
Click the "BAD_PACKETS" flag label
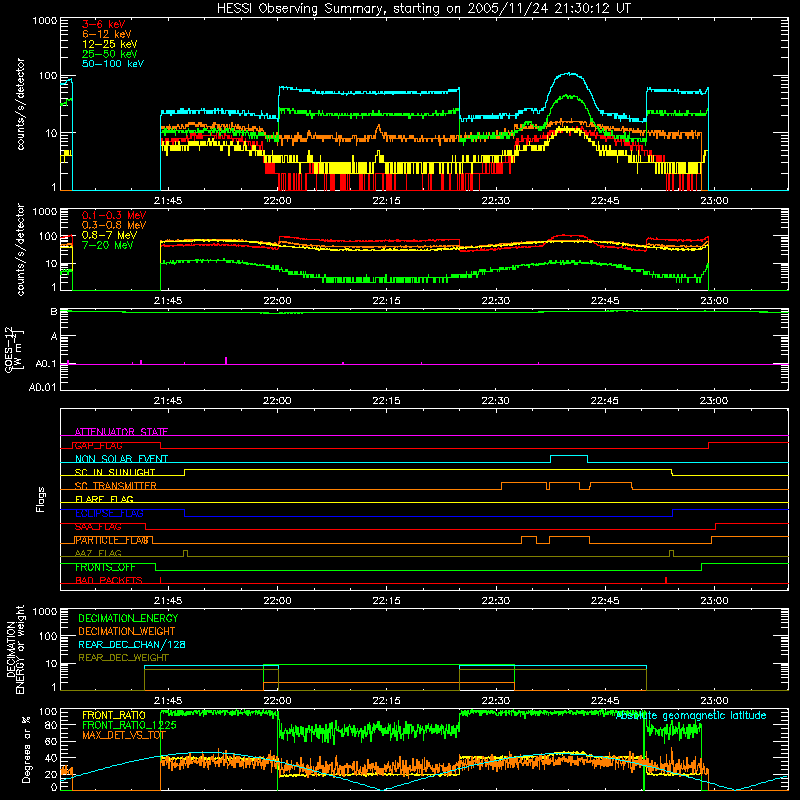(x=109, y=581)
